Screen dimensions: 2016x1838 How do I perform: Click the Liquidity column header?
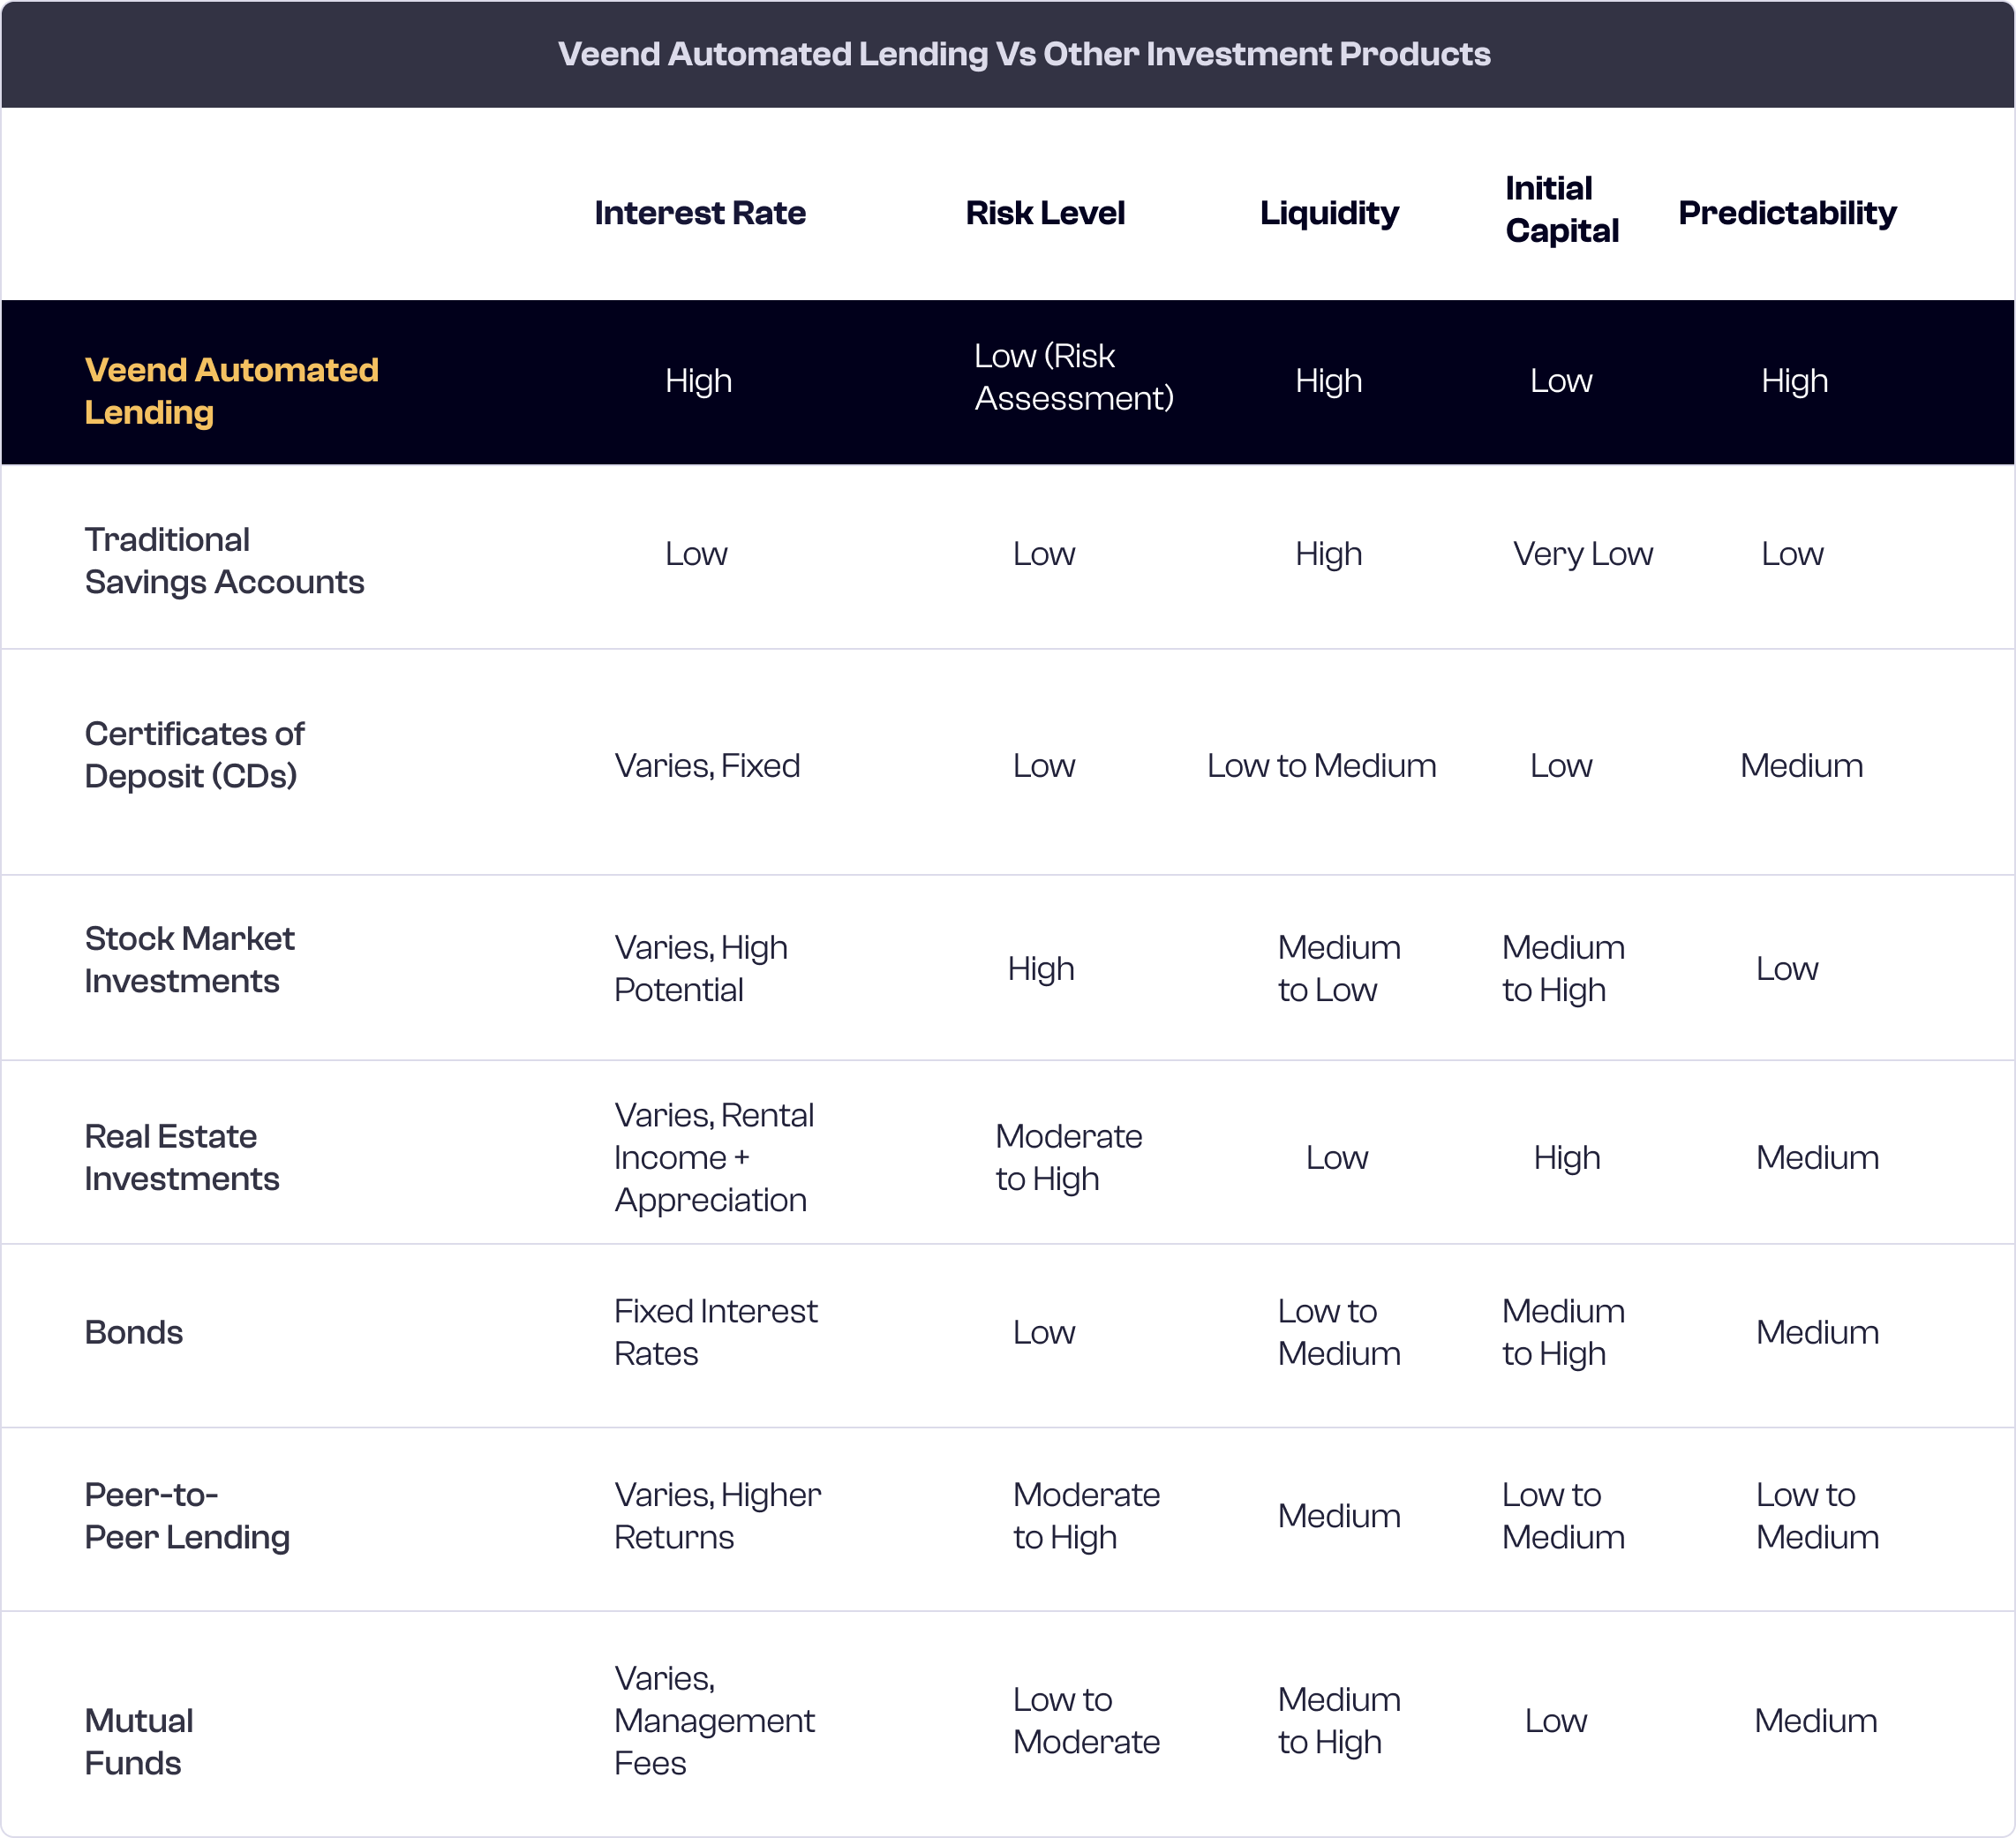(x=1328, y=213)
